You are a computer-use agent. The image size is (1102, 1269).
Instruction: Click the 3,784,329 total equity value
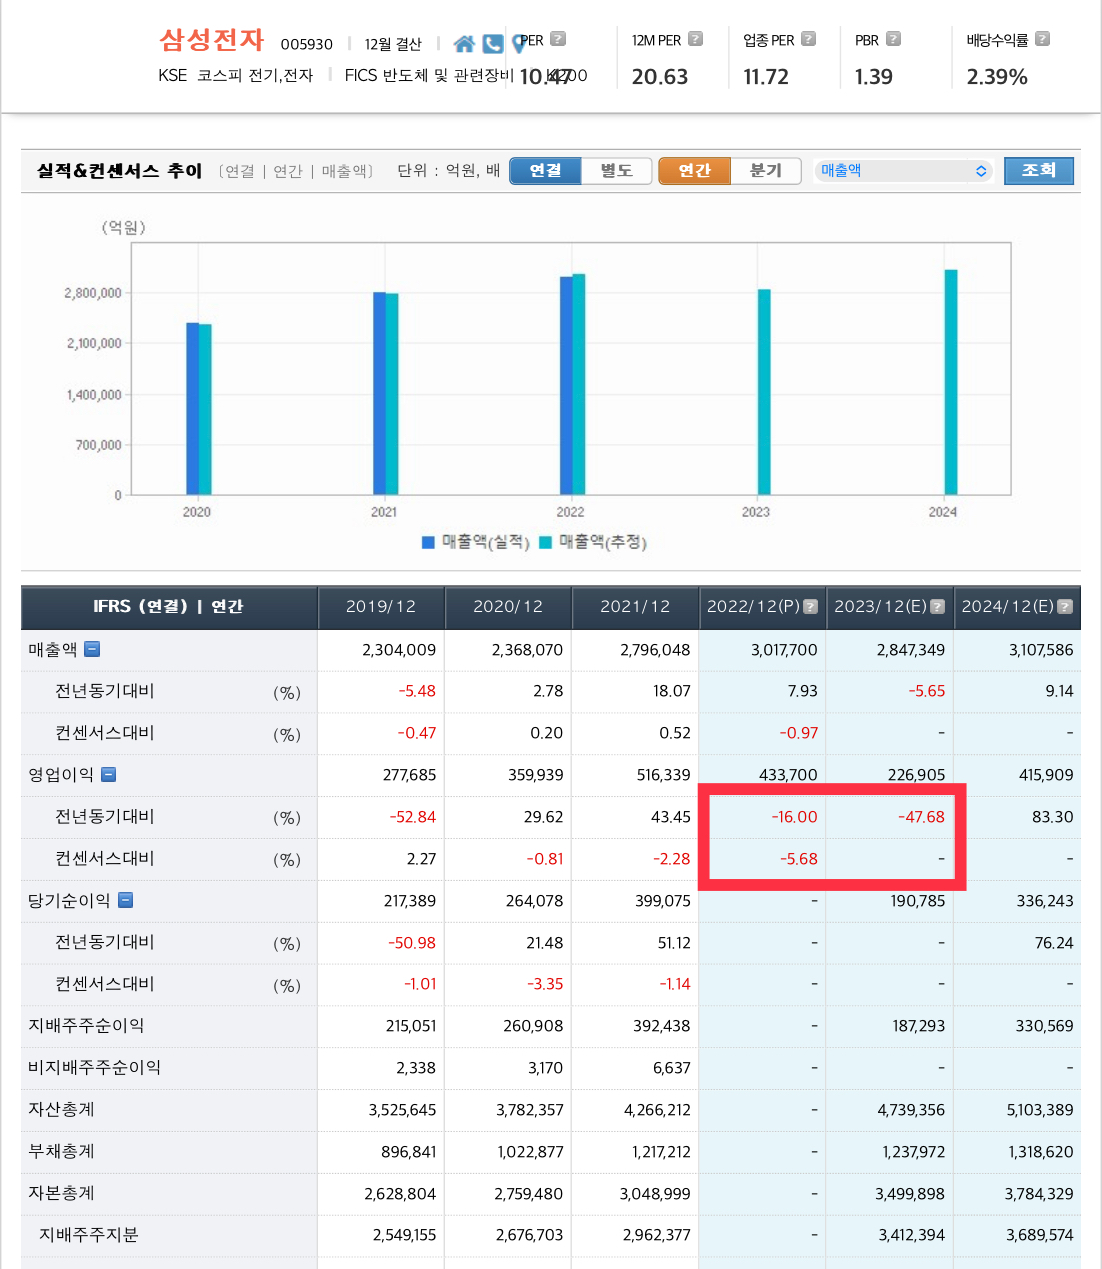tap(1039, 1194)
